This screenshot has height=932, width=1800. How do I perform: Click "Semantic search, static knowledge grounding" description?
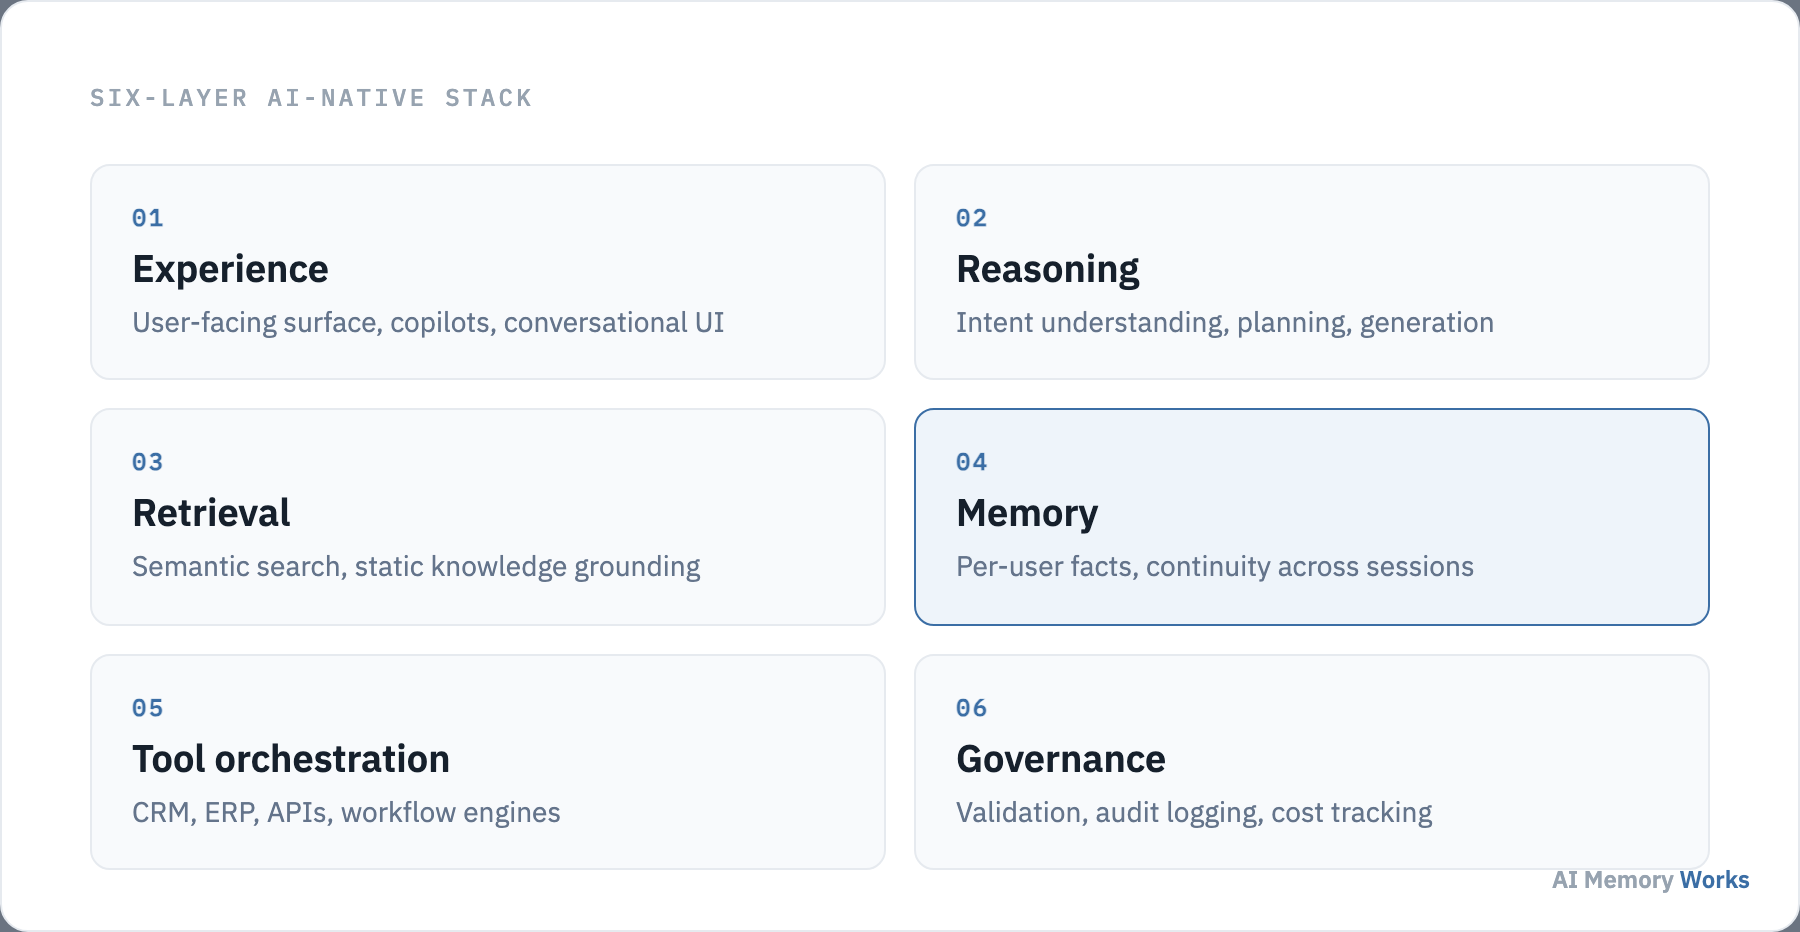tap(416, 567)
